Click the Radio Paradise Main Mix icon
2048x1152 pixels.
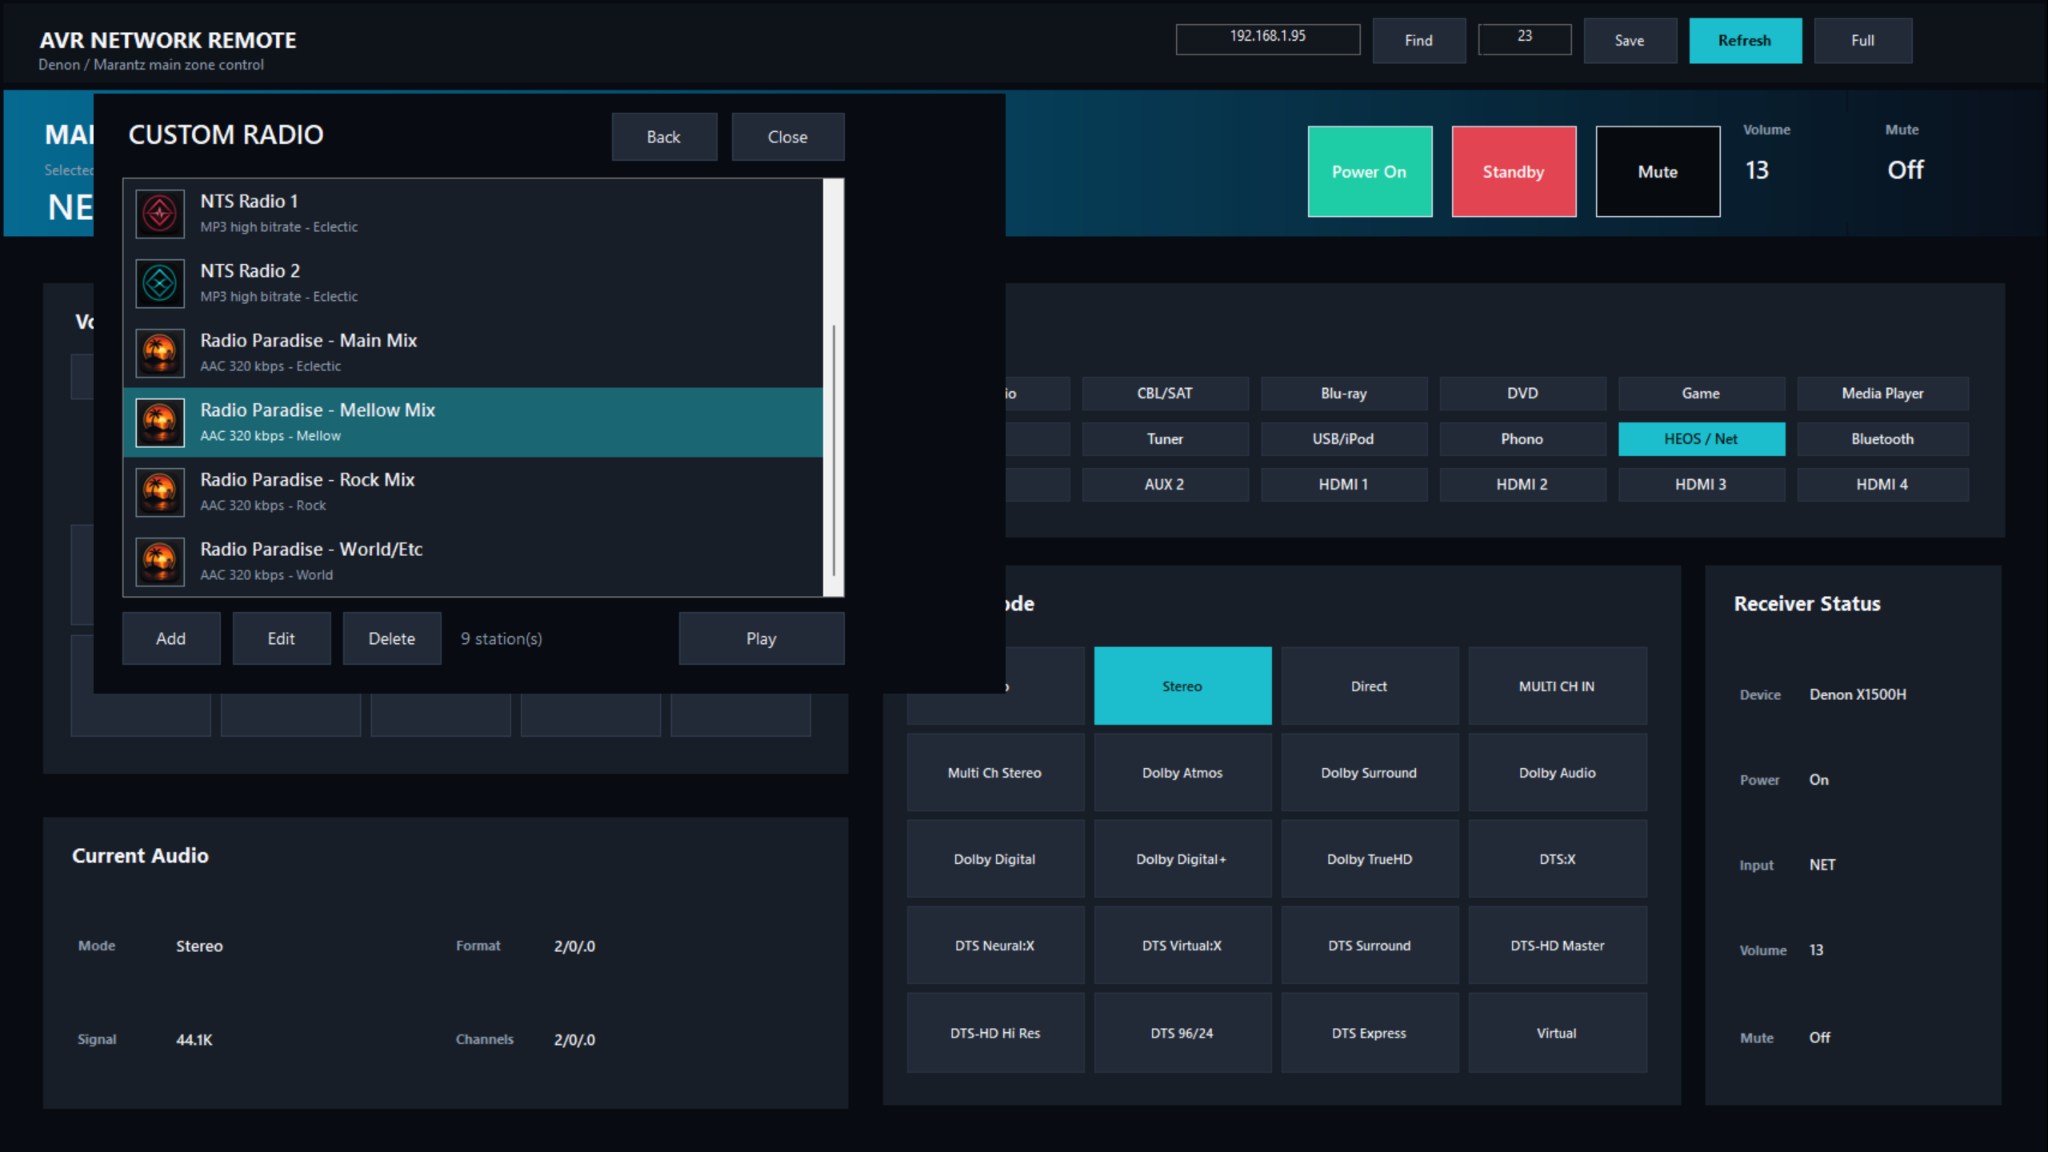(x=160, y=353)
